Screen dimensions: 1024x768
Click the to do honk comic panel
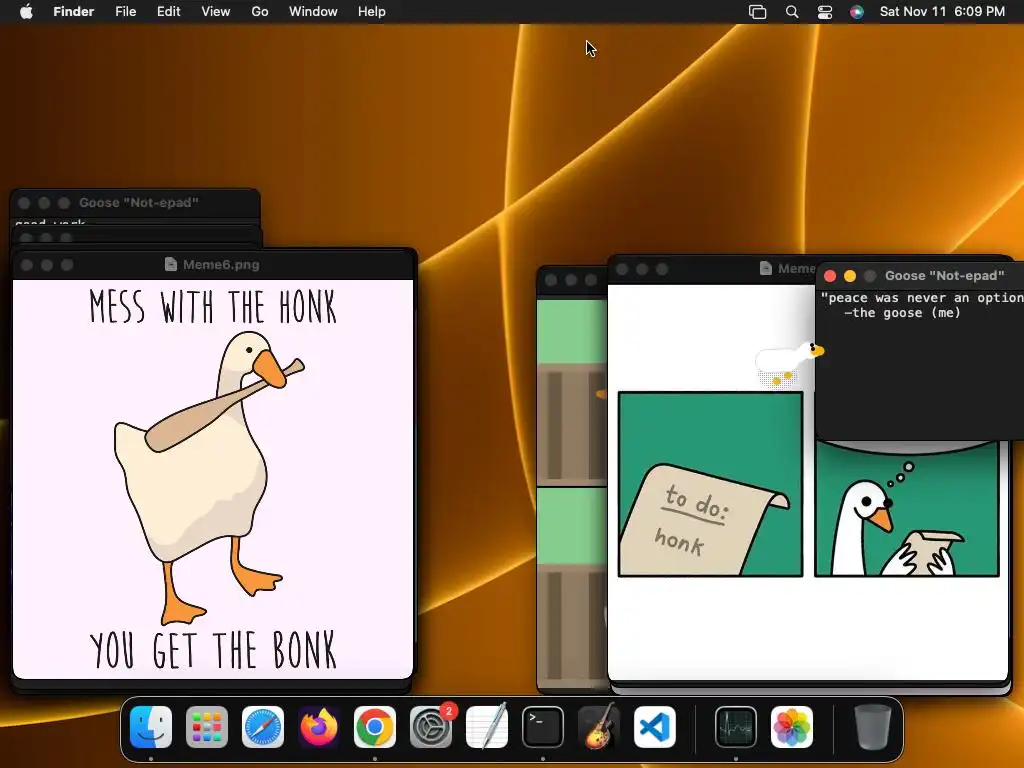point(711,485)
